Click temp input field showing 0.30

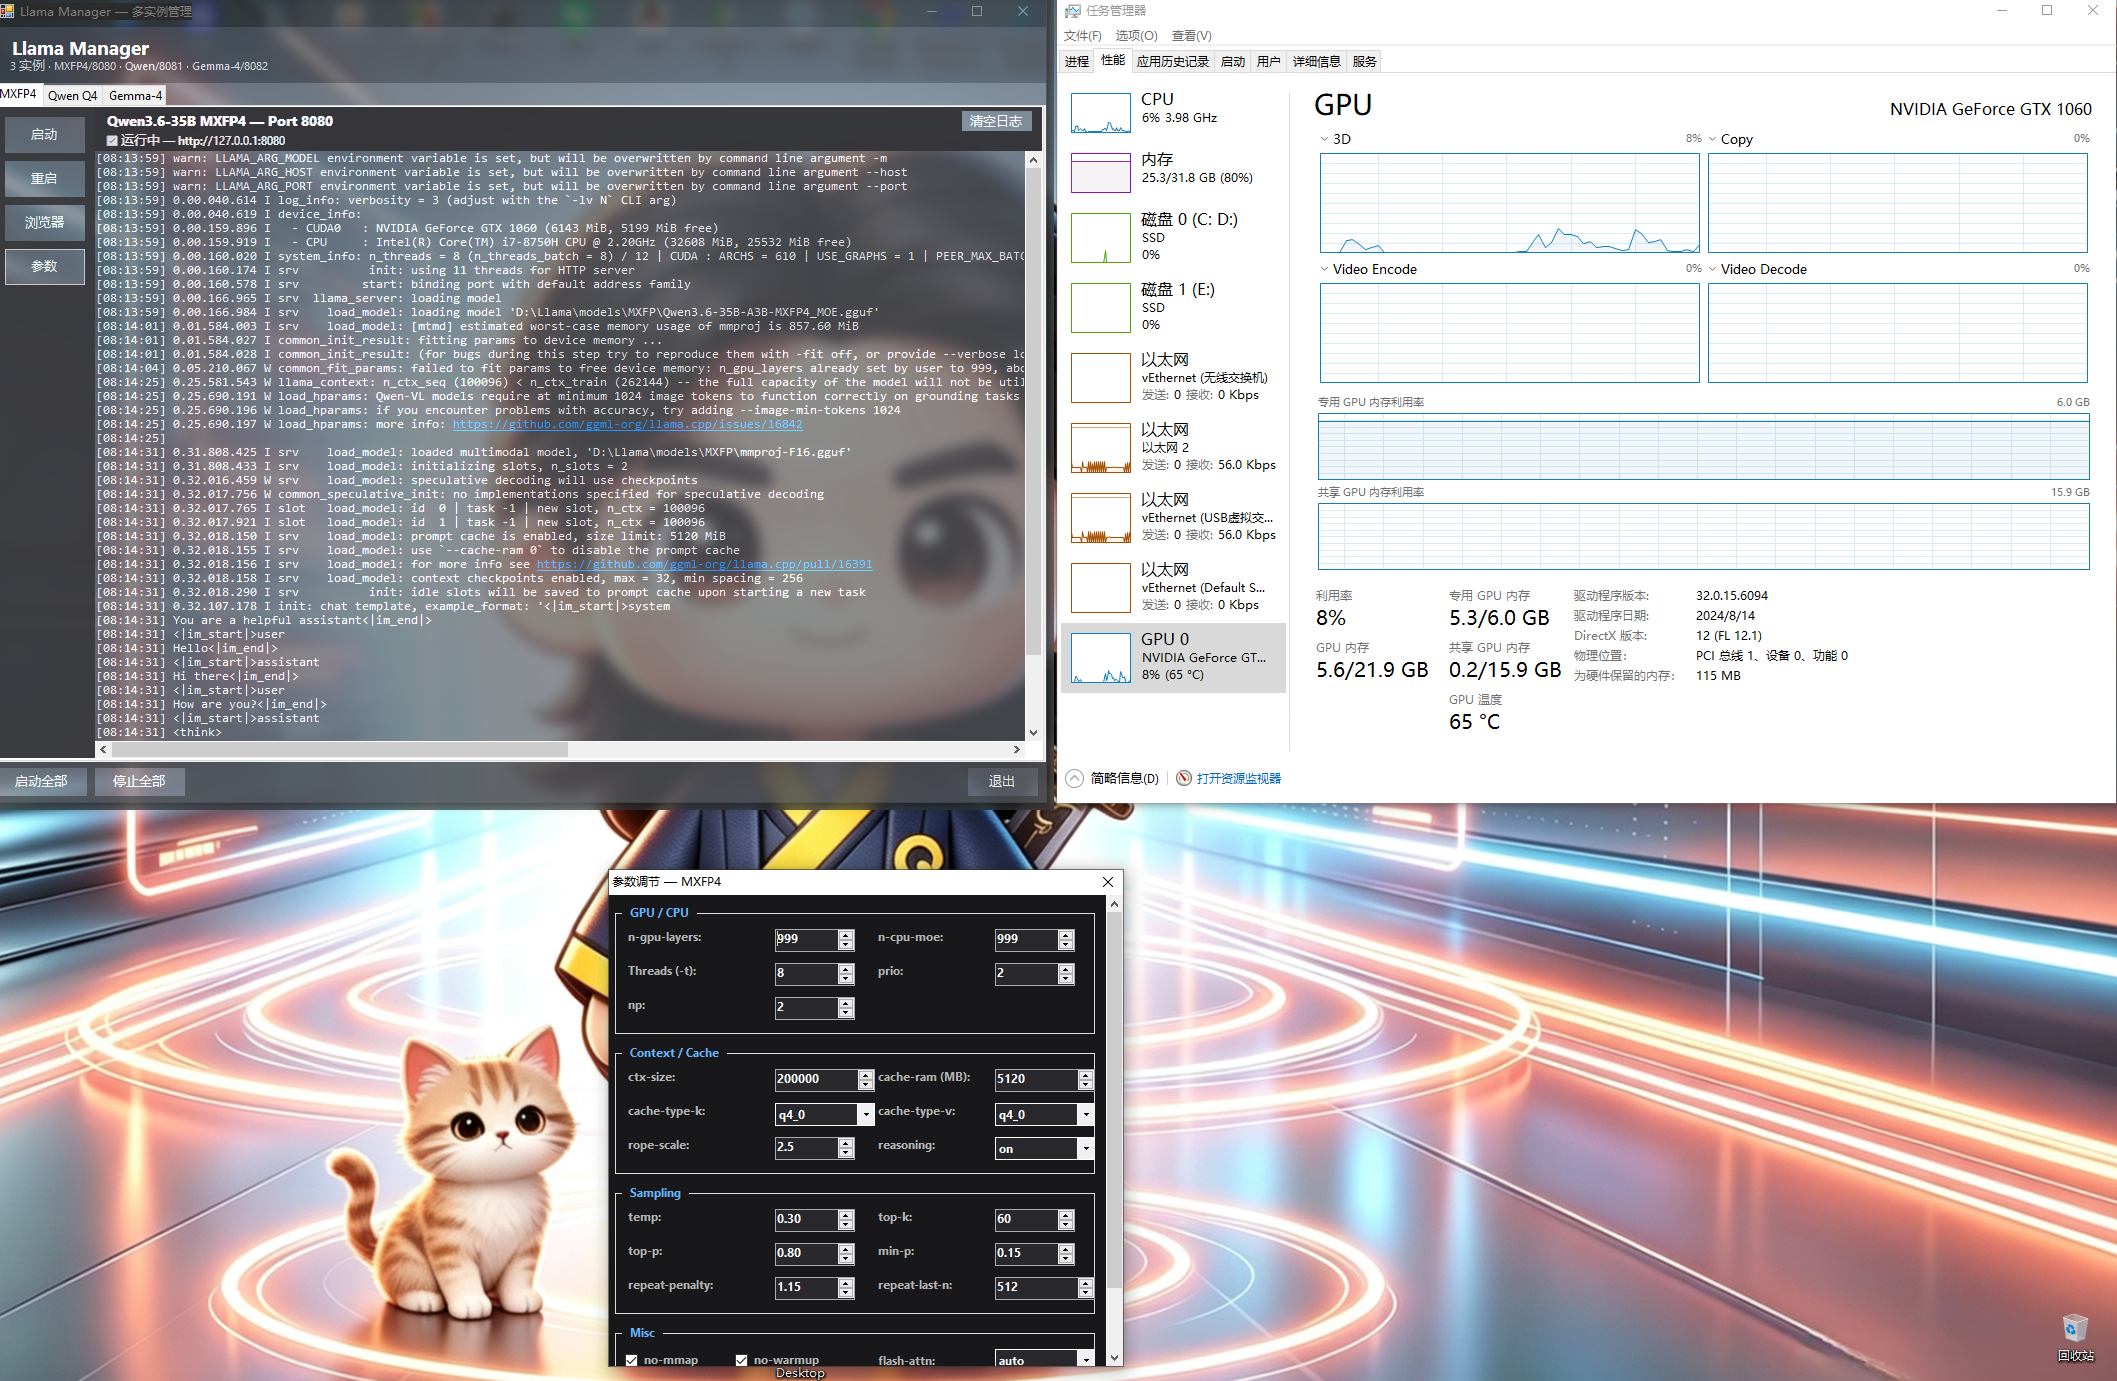point(806,1219)
